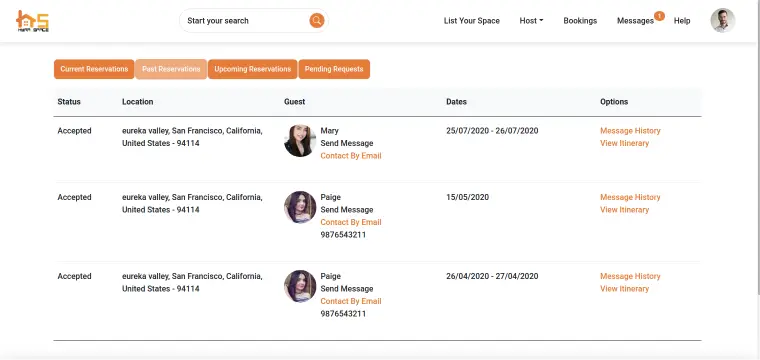Image resolution: width=760 pixels, height=360 pixels.
Task: Switch to Current Reservations tab
Action: (x=94, y=69)
